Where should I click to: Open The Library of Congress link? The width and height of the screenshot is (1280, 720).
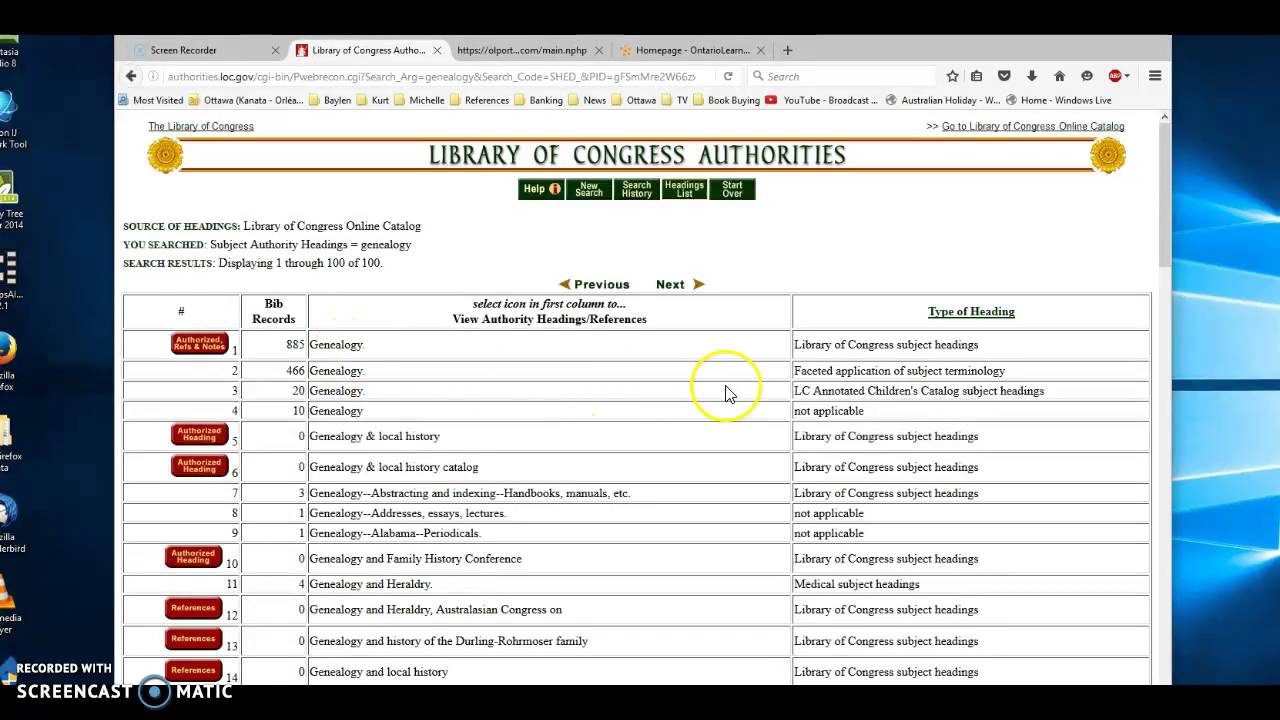point(201,126)
